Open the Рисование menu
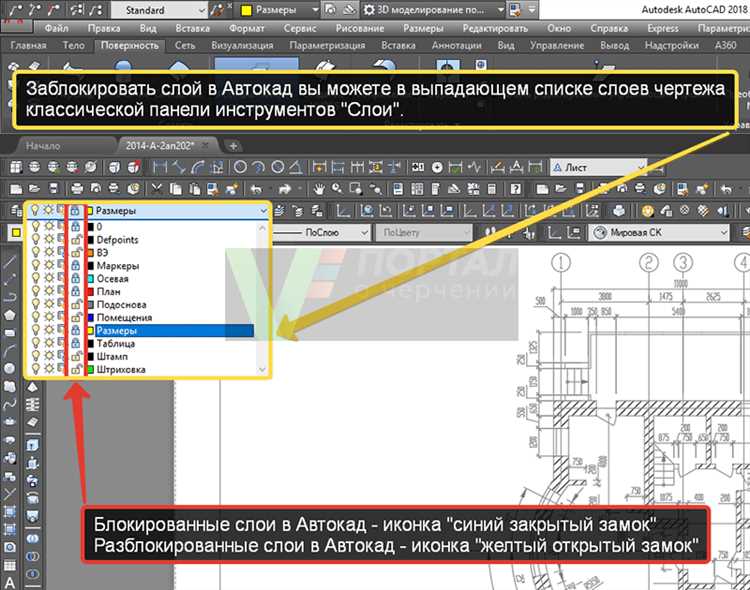The image size is (750, 590). (x=360, y=28)
